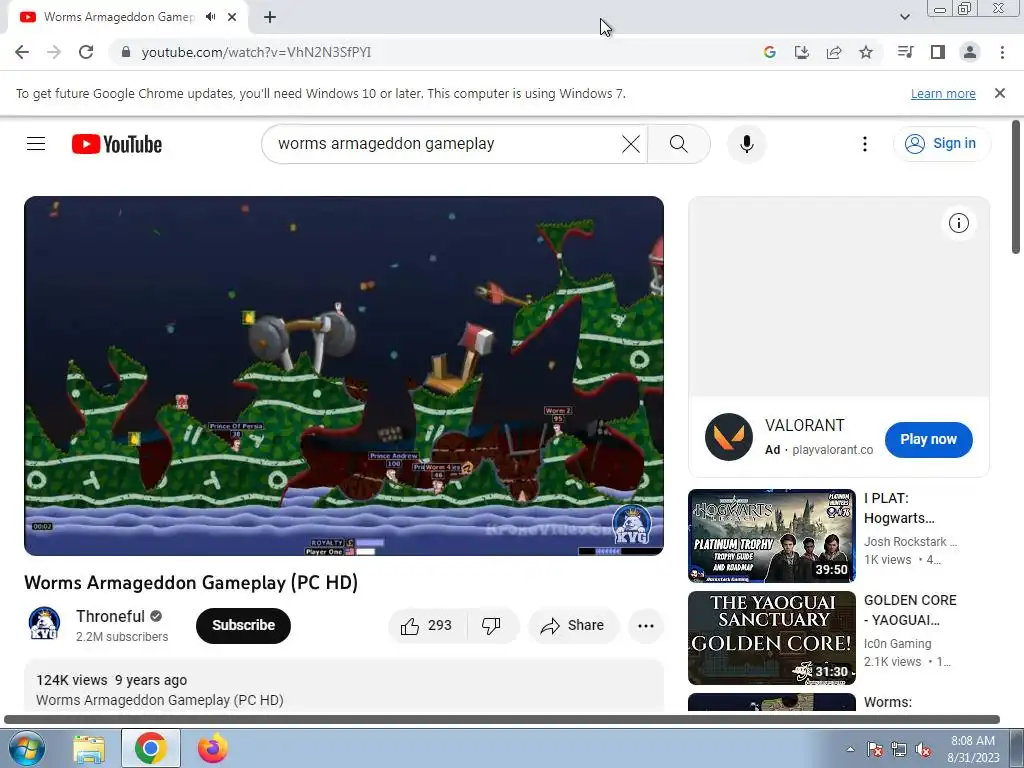Subscribe to the Throneful channel
Viewport: 1024px width, 768px height.
(243, 626)
